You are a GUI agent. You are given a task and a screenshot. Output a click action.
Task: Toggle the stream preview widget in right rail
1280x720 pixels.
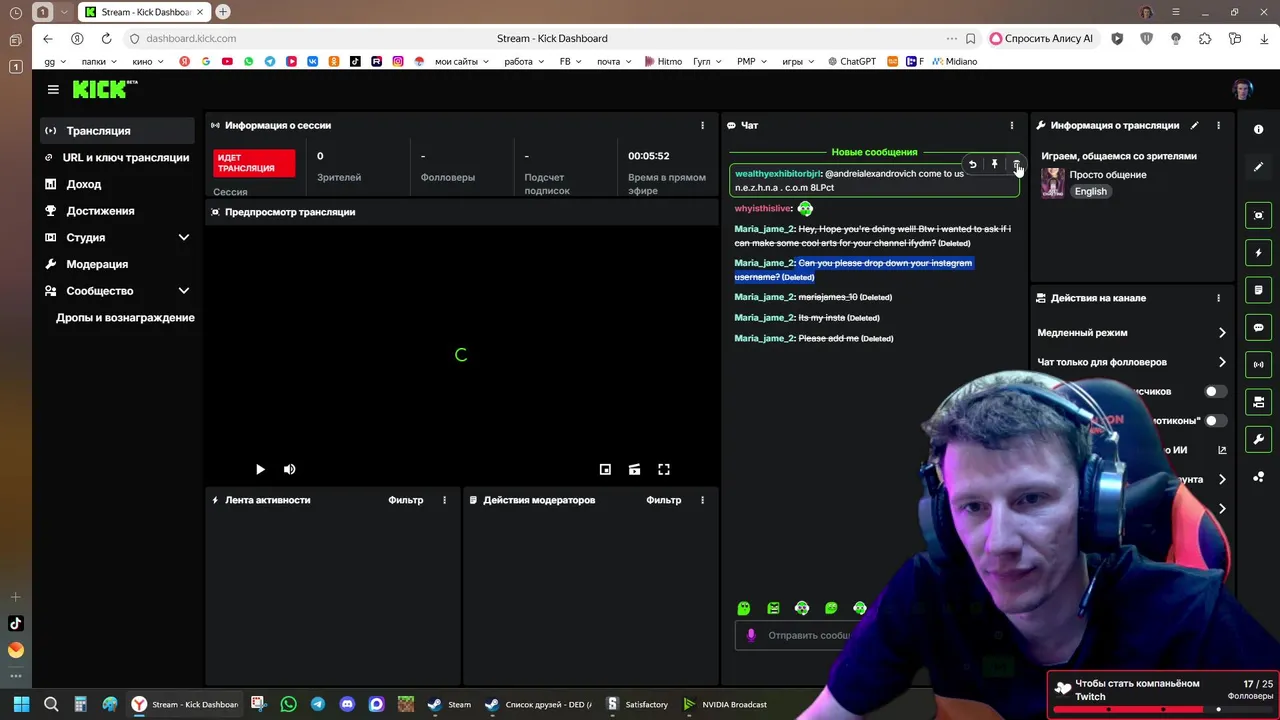[1259, 215]
